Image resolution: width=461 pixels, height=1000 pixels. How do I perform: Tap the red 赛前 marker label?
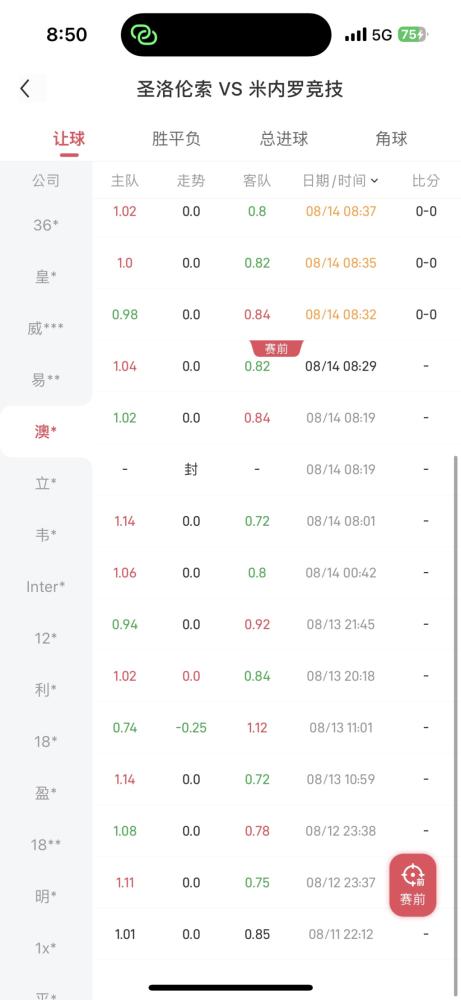(x=276, y=349)
